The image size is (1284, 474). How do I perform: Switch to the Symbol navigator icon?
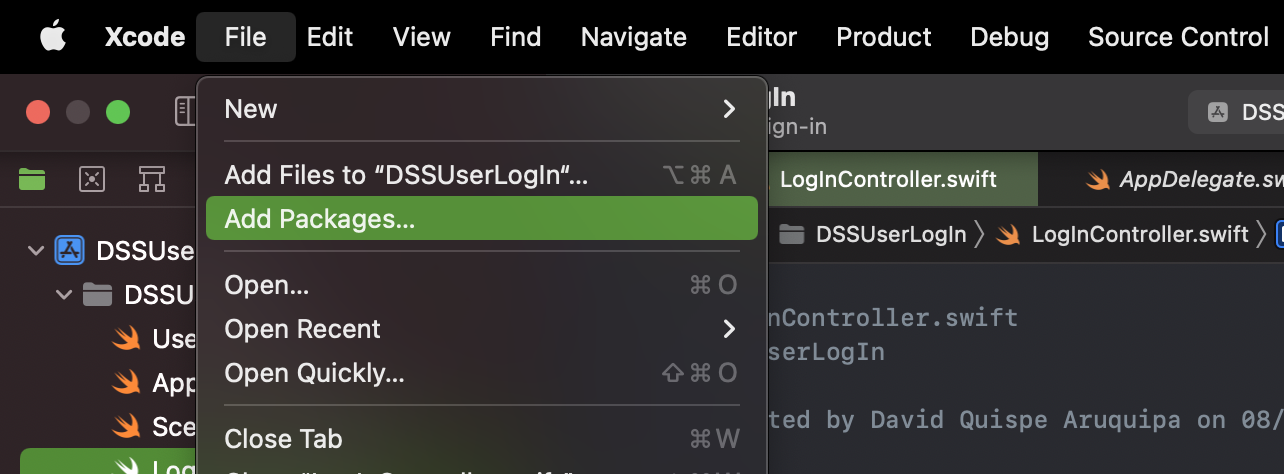pyautogui.click(x=152, y=179)
